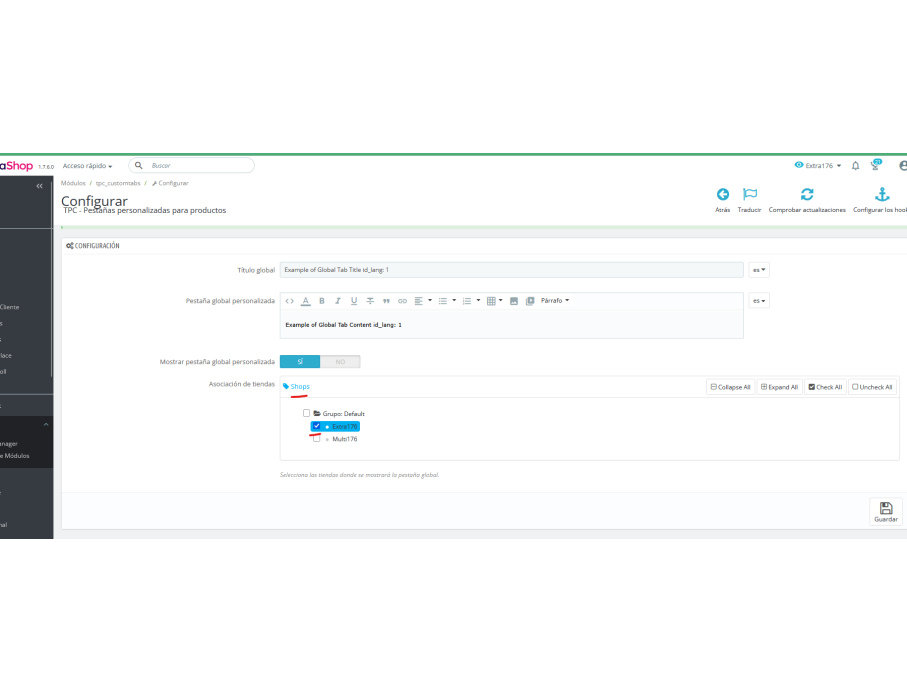The height and width of the screenshot is (693, 907).
Task: Collapse the sidebar with the double-chevron icon
Action: coord(39,186)
